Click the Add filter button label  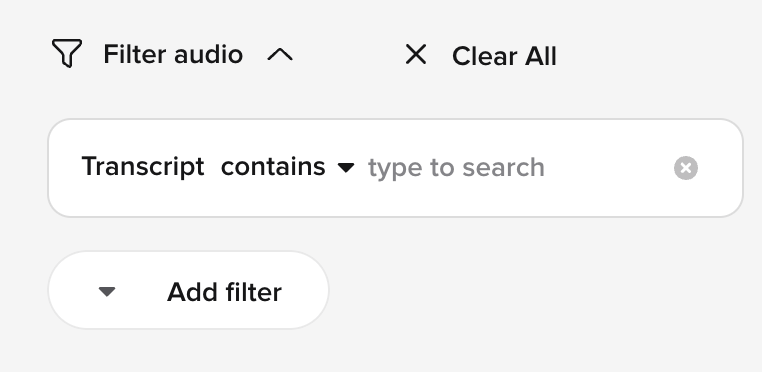[224, 292]
